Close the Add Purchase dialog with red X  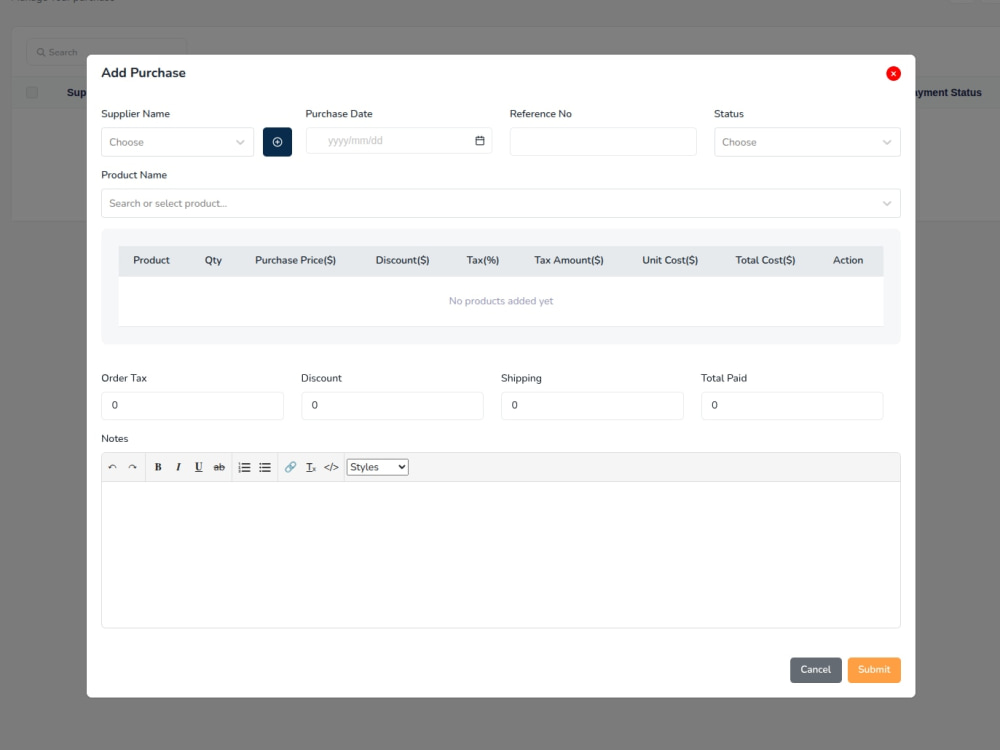click(x=893, y=73)
